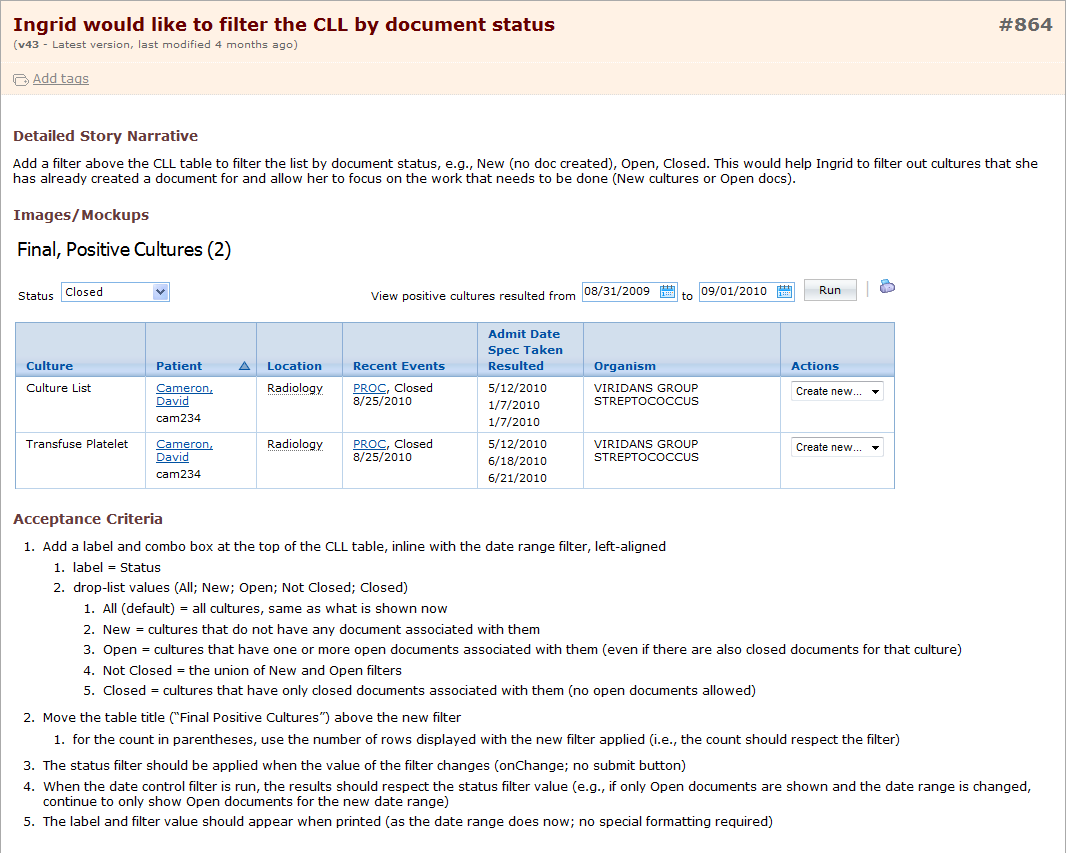The height and width of the screenshot is (854, 1066).
Task: Sort by the Recent Events column header
Action: (x=398, y=366)
